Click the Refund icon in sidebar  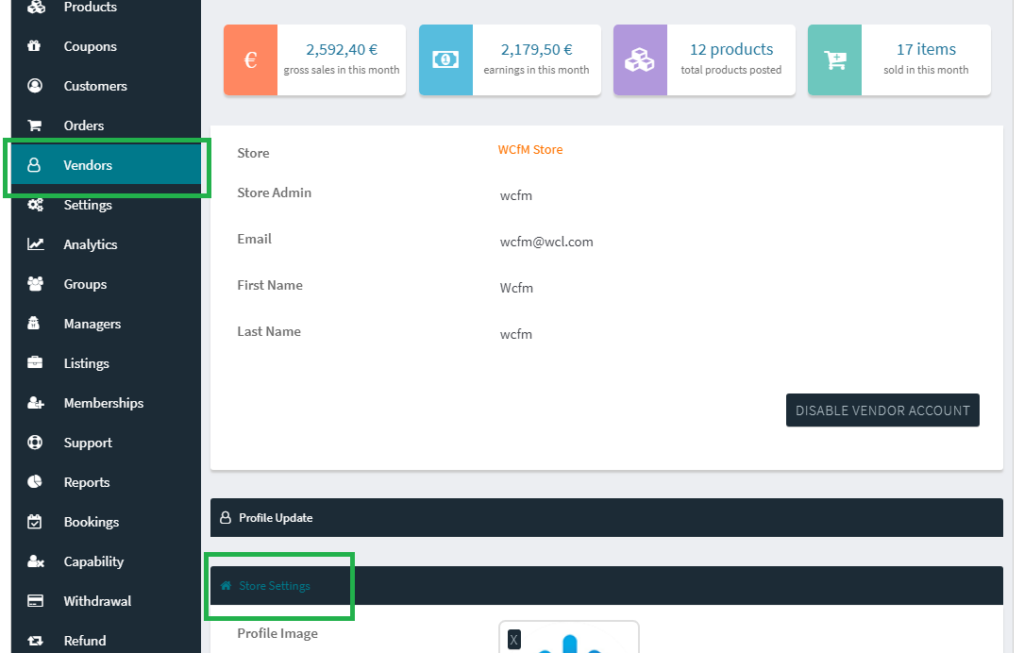[x=35, y=641]
